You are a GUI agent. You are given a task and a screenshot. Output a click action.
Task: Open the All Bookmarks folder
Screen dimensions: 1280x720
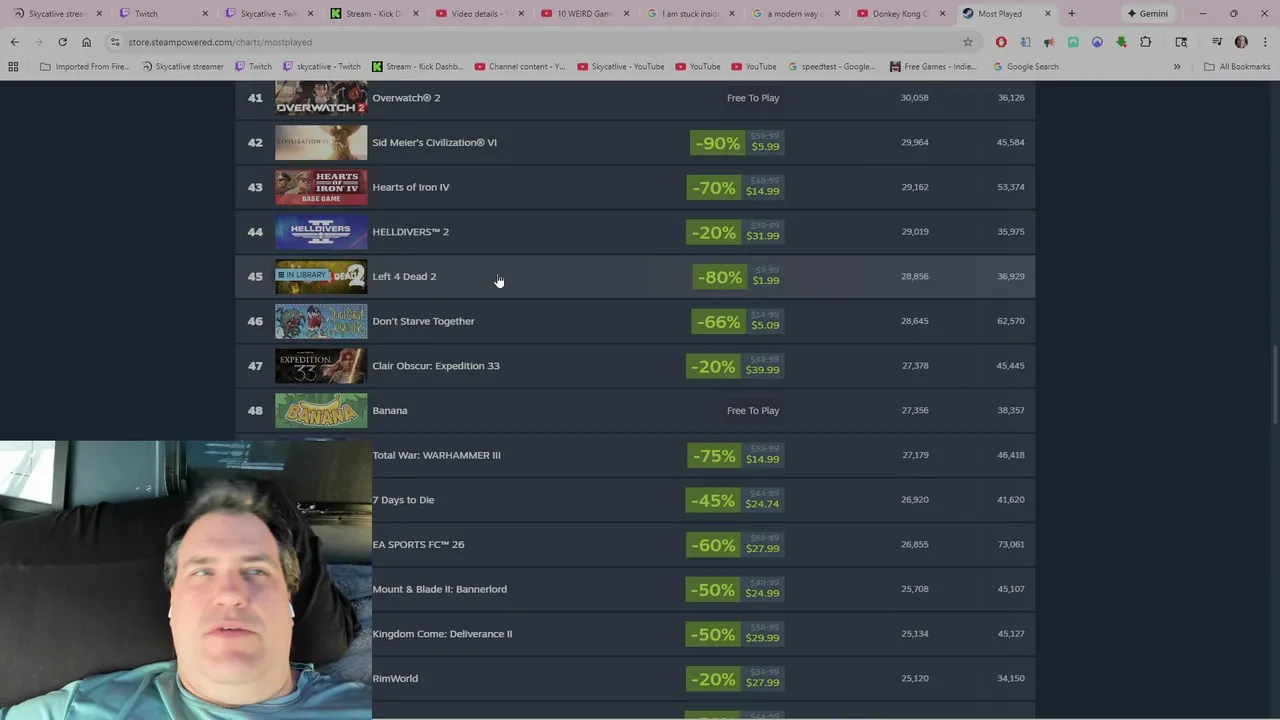coord(1237,66)
